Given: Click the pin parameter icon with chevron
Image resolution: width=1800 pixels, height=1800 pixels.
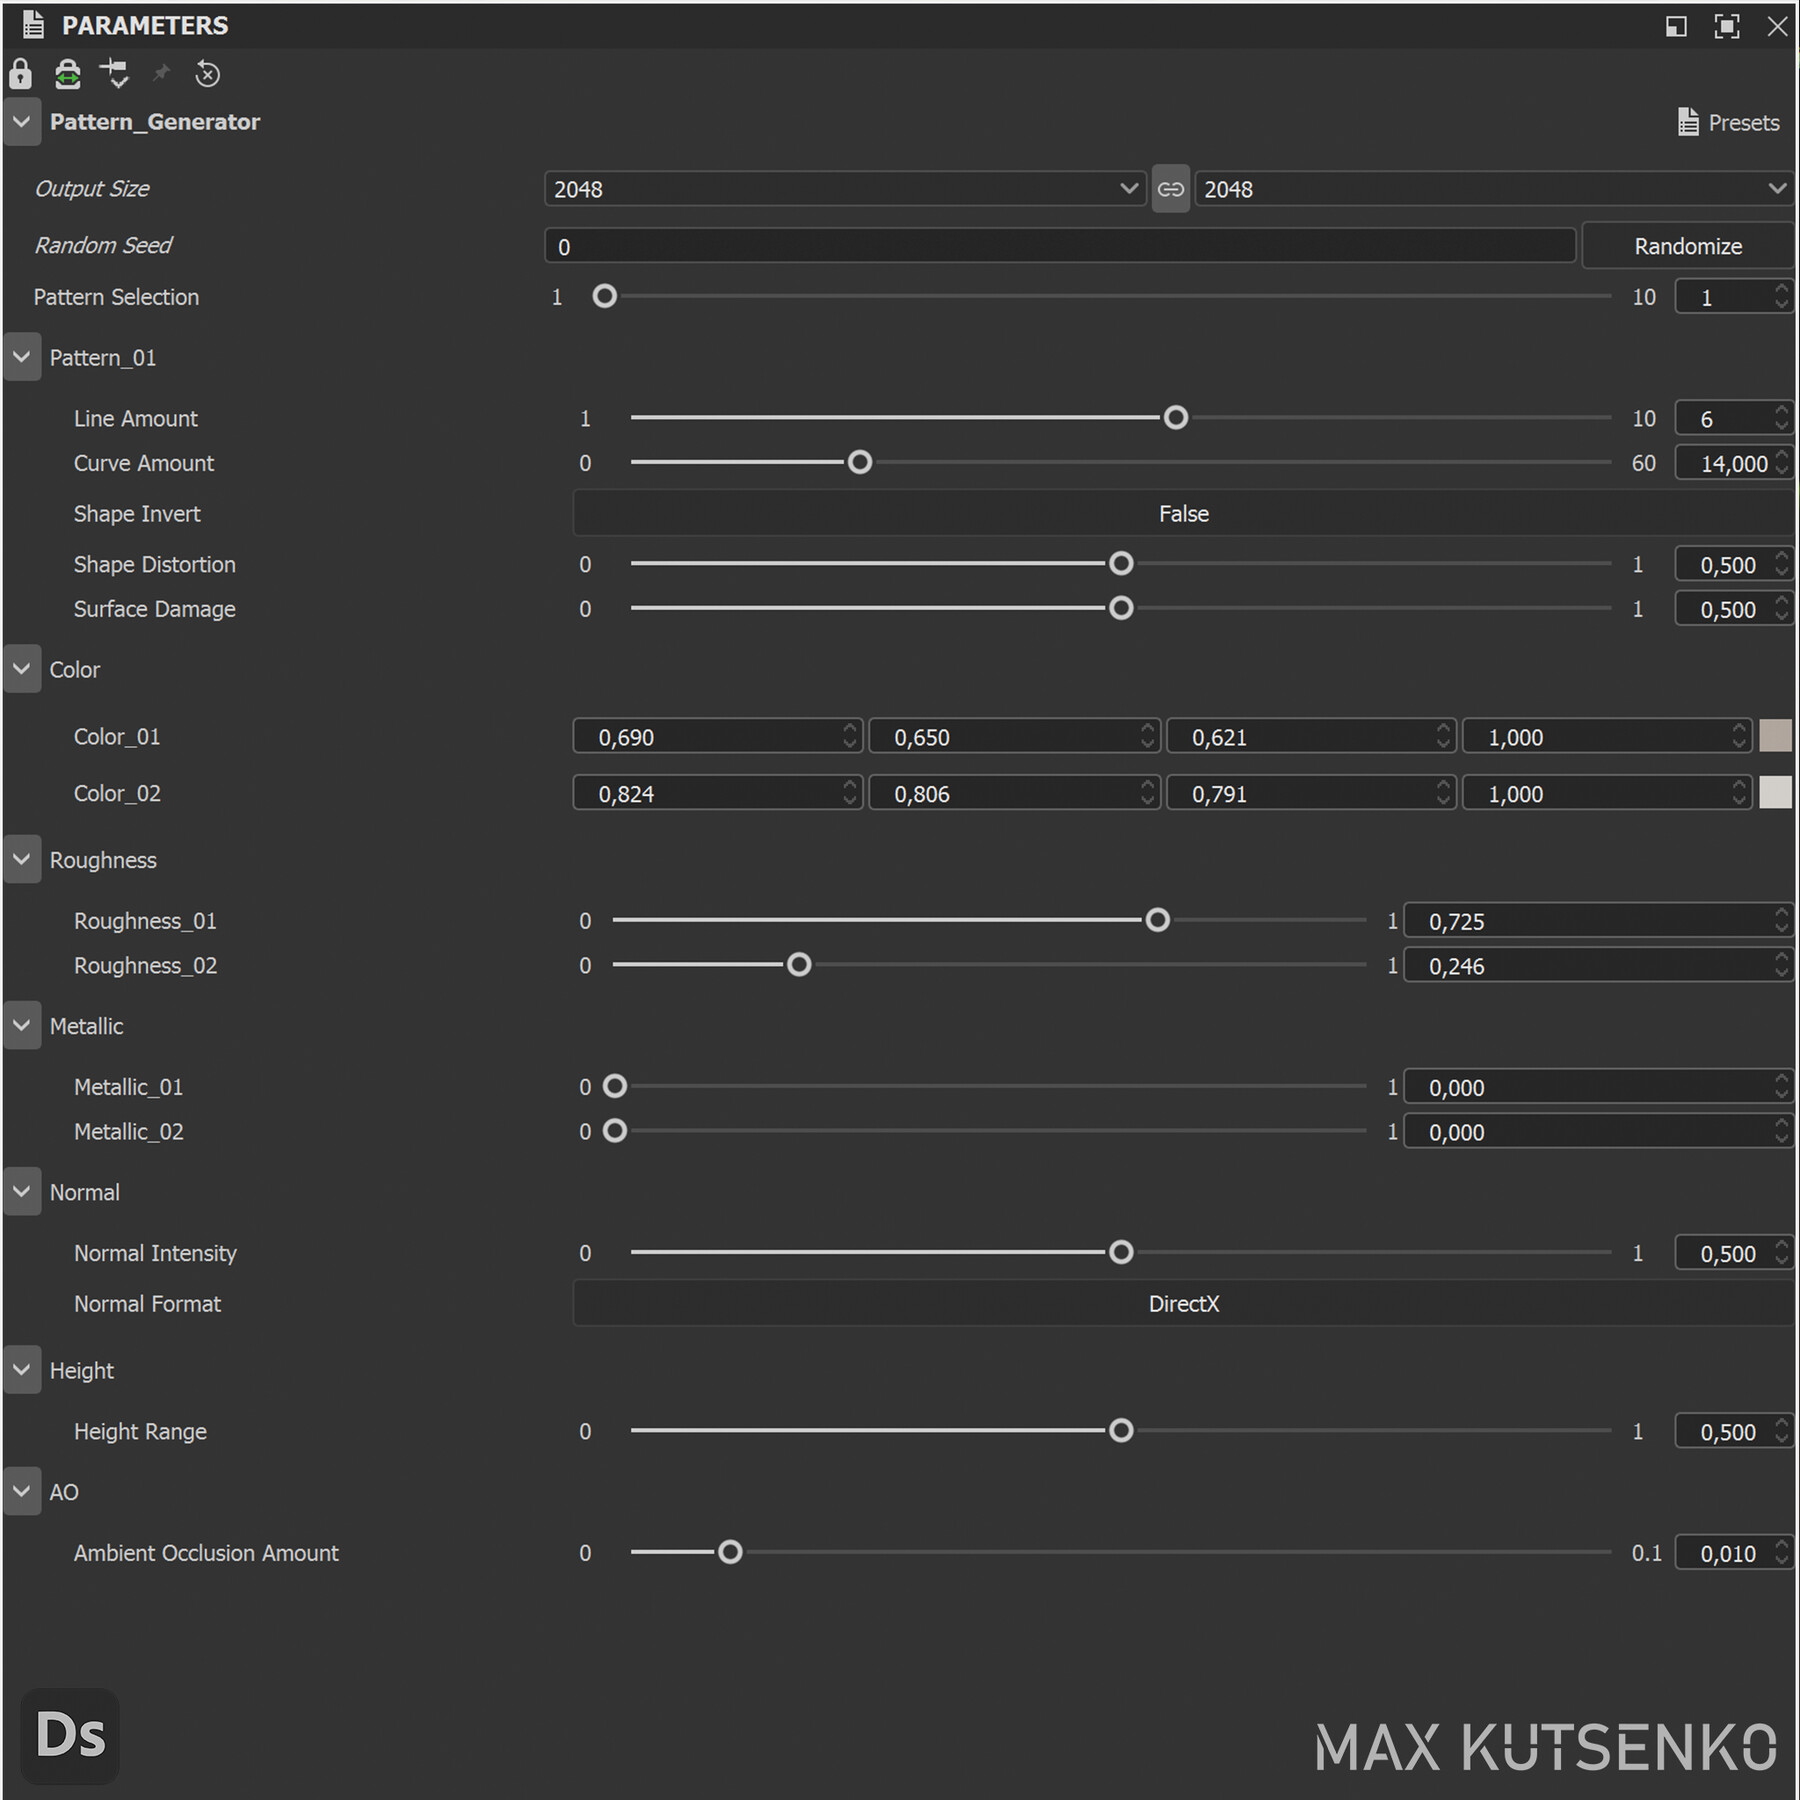Looking at the screenshot, I should [x=114, y=75].
